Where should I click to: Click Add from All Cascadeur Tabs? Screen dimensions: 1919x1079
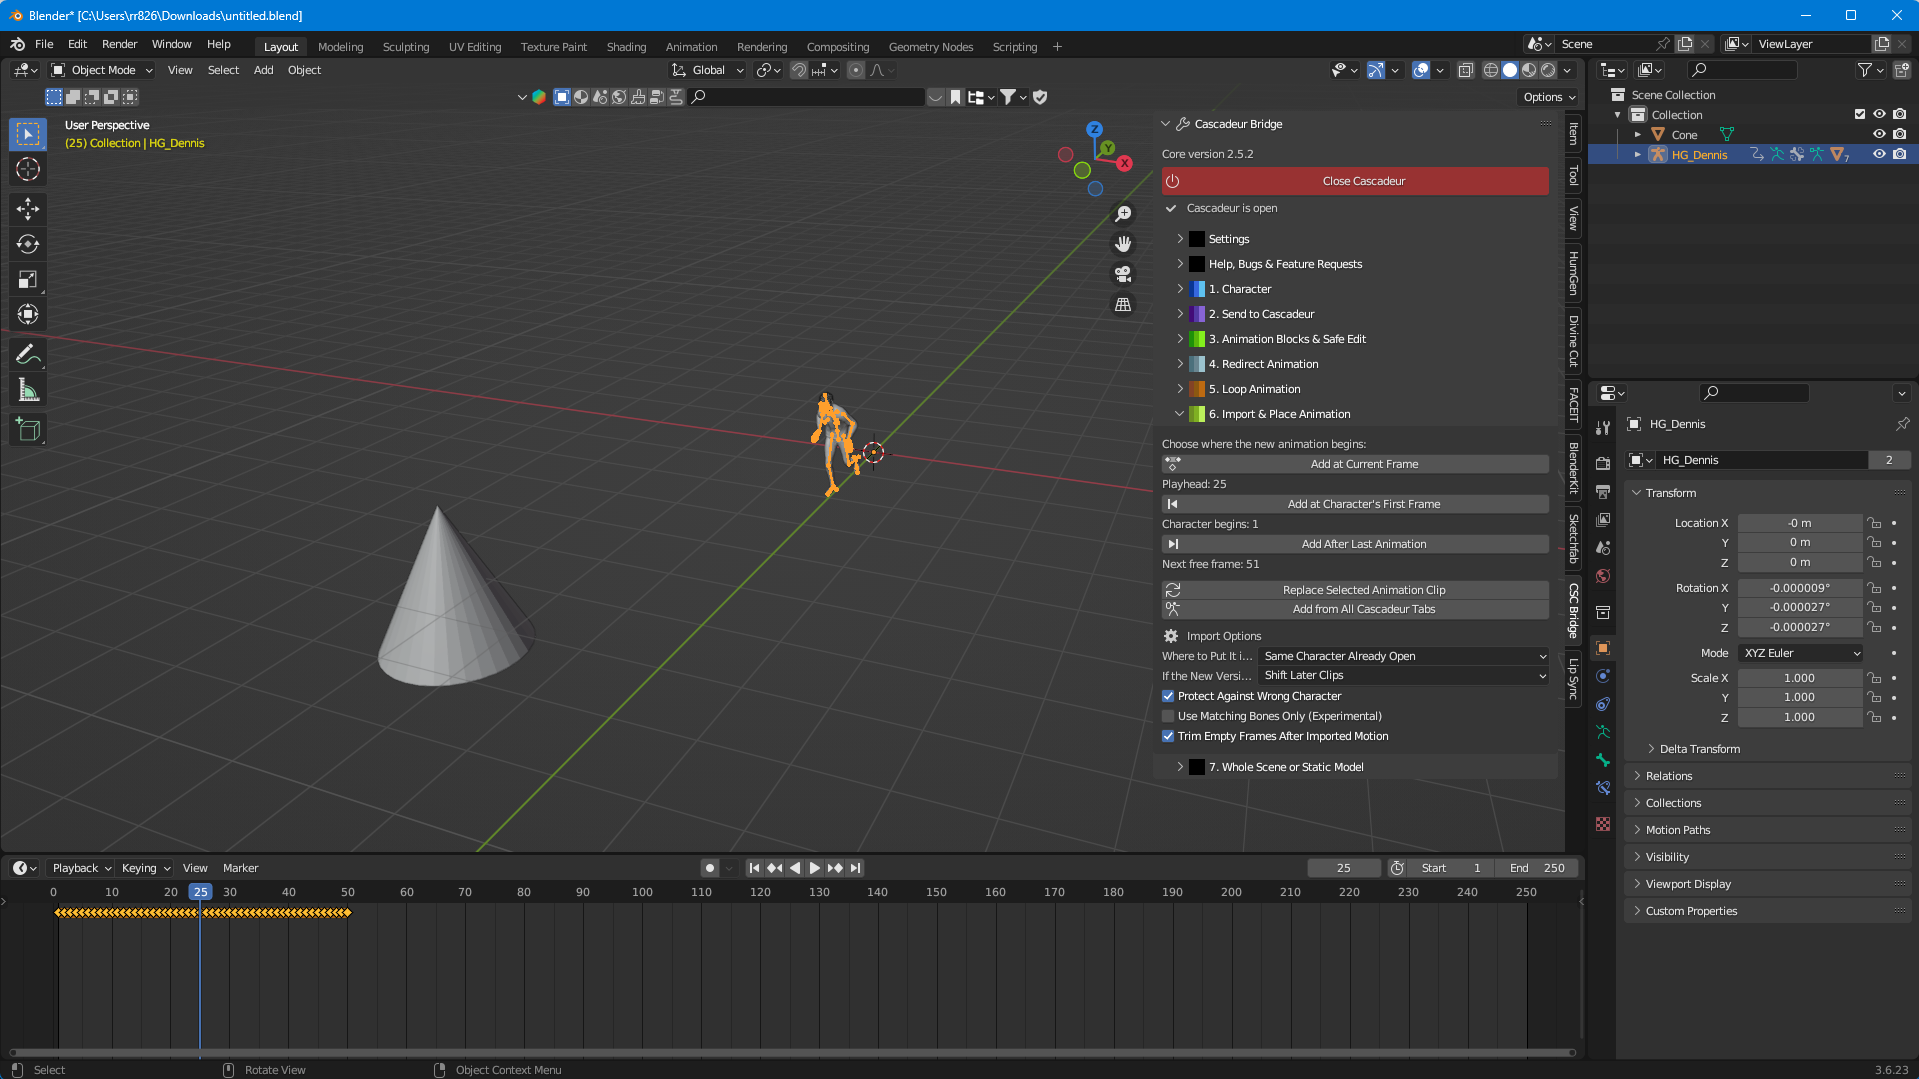pos(1355,609)
